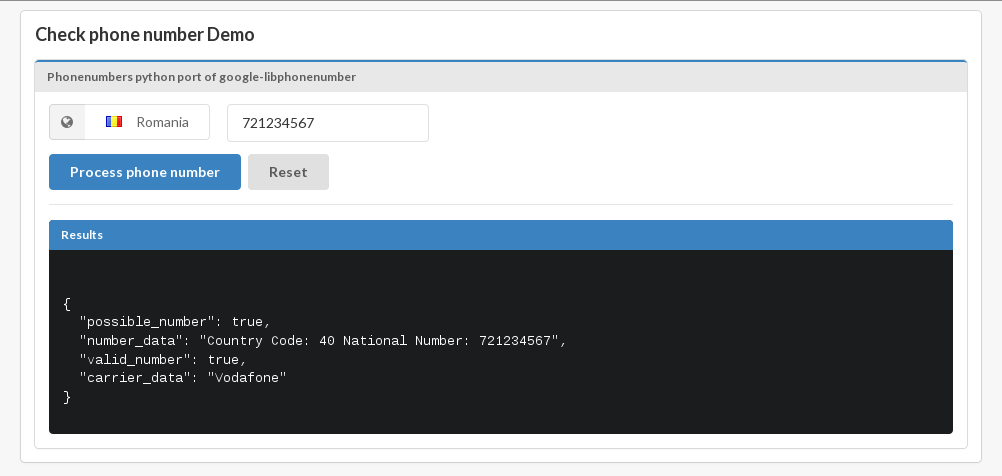Viewport: 1002px width, 476px height.
Task: Click the Reset button
Action: [x=288, y=172]
